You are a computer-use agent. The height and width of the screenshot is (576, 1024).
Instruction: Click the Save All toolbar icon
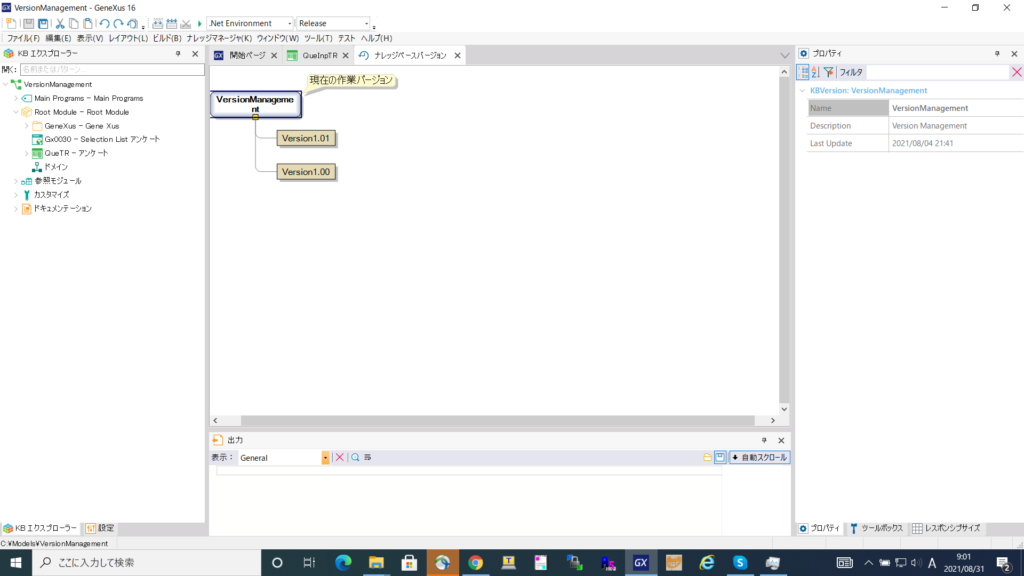43,24
